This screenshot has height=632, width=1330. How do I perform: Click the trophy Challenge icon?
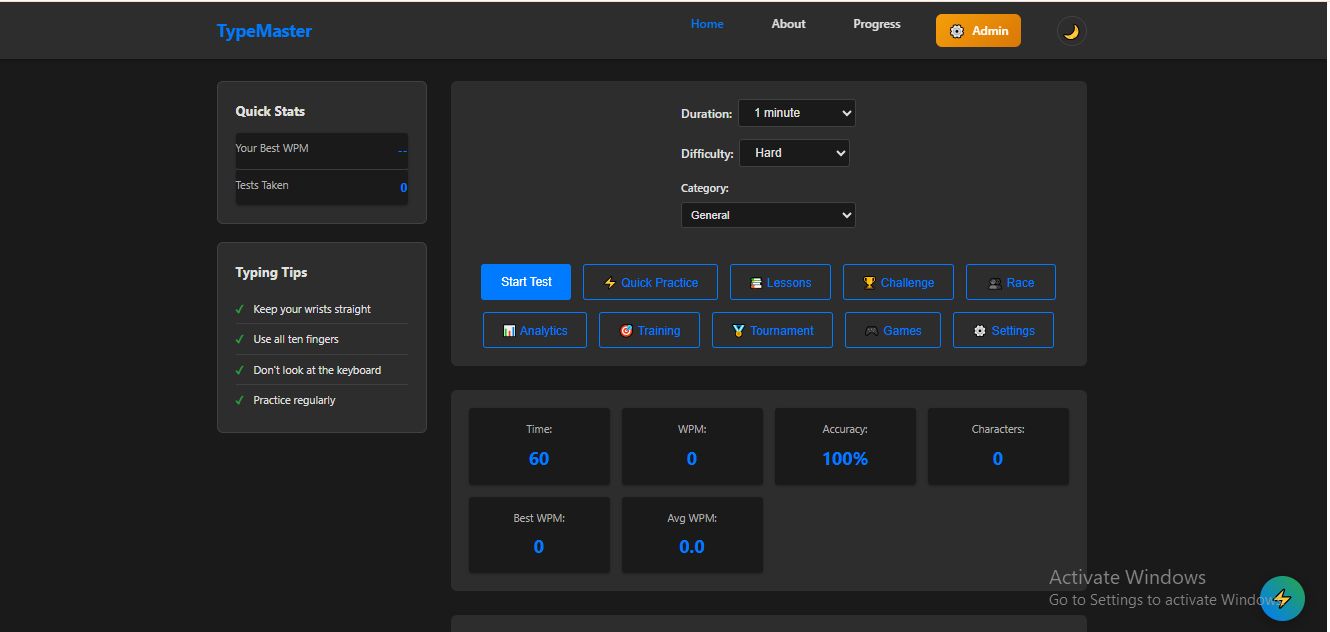[870, 283]
